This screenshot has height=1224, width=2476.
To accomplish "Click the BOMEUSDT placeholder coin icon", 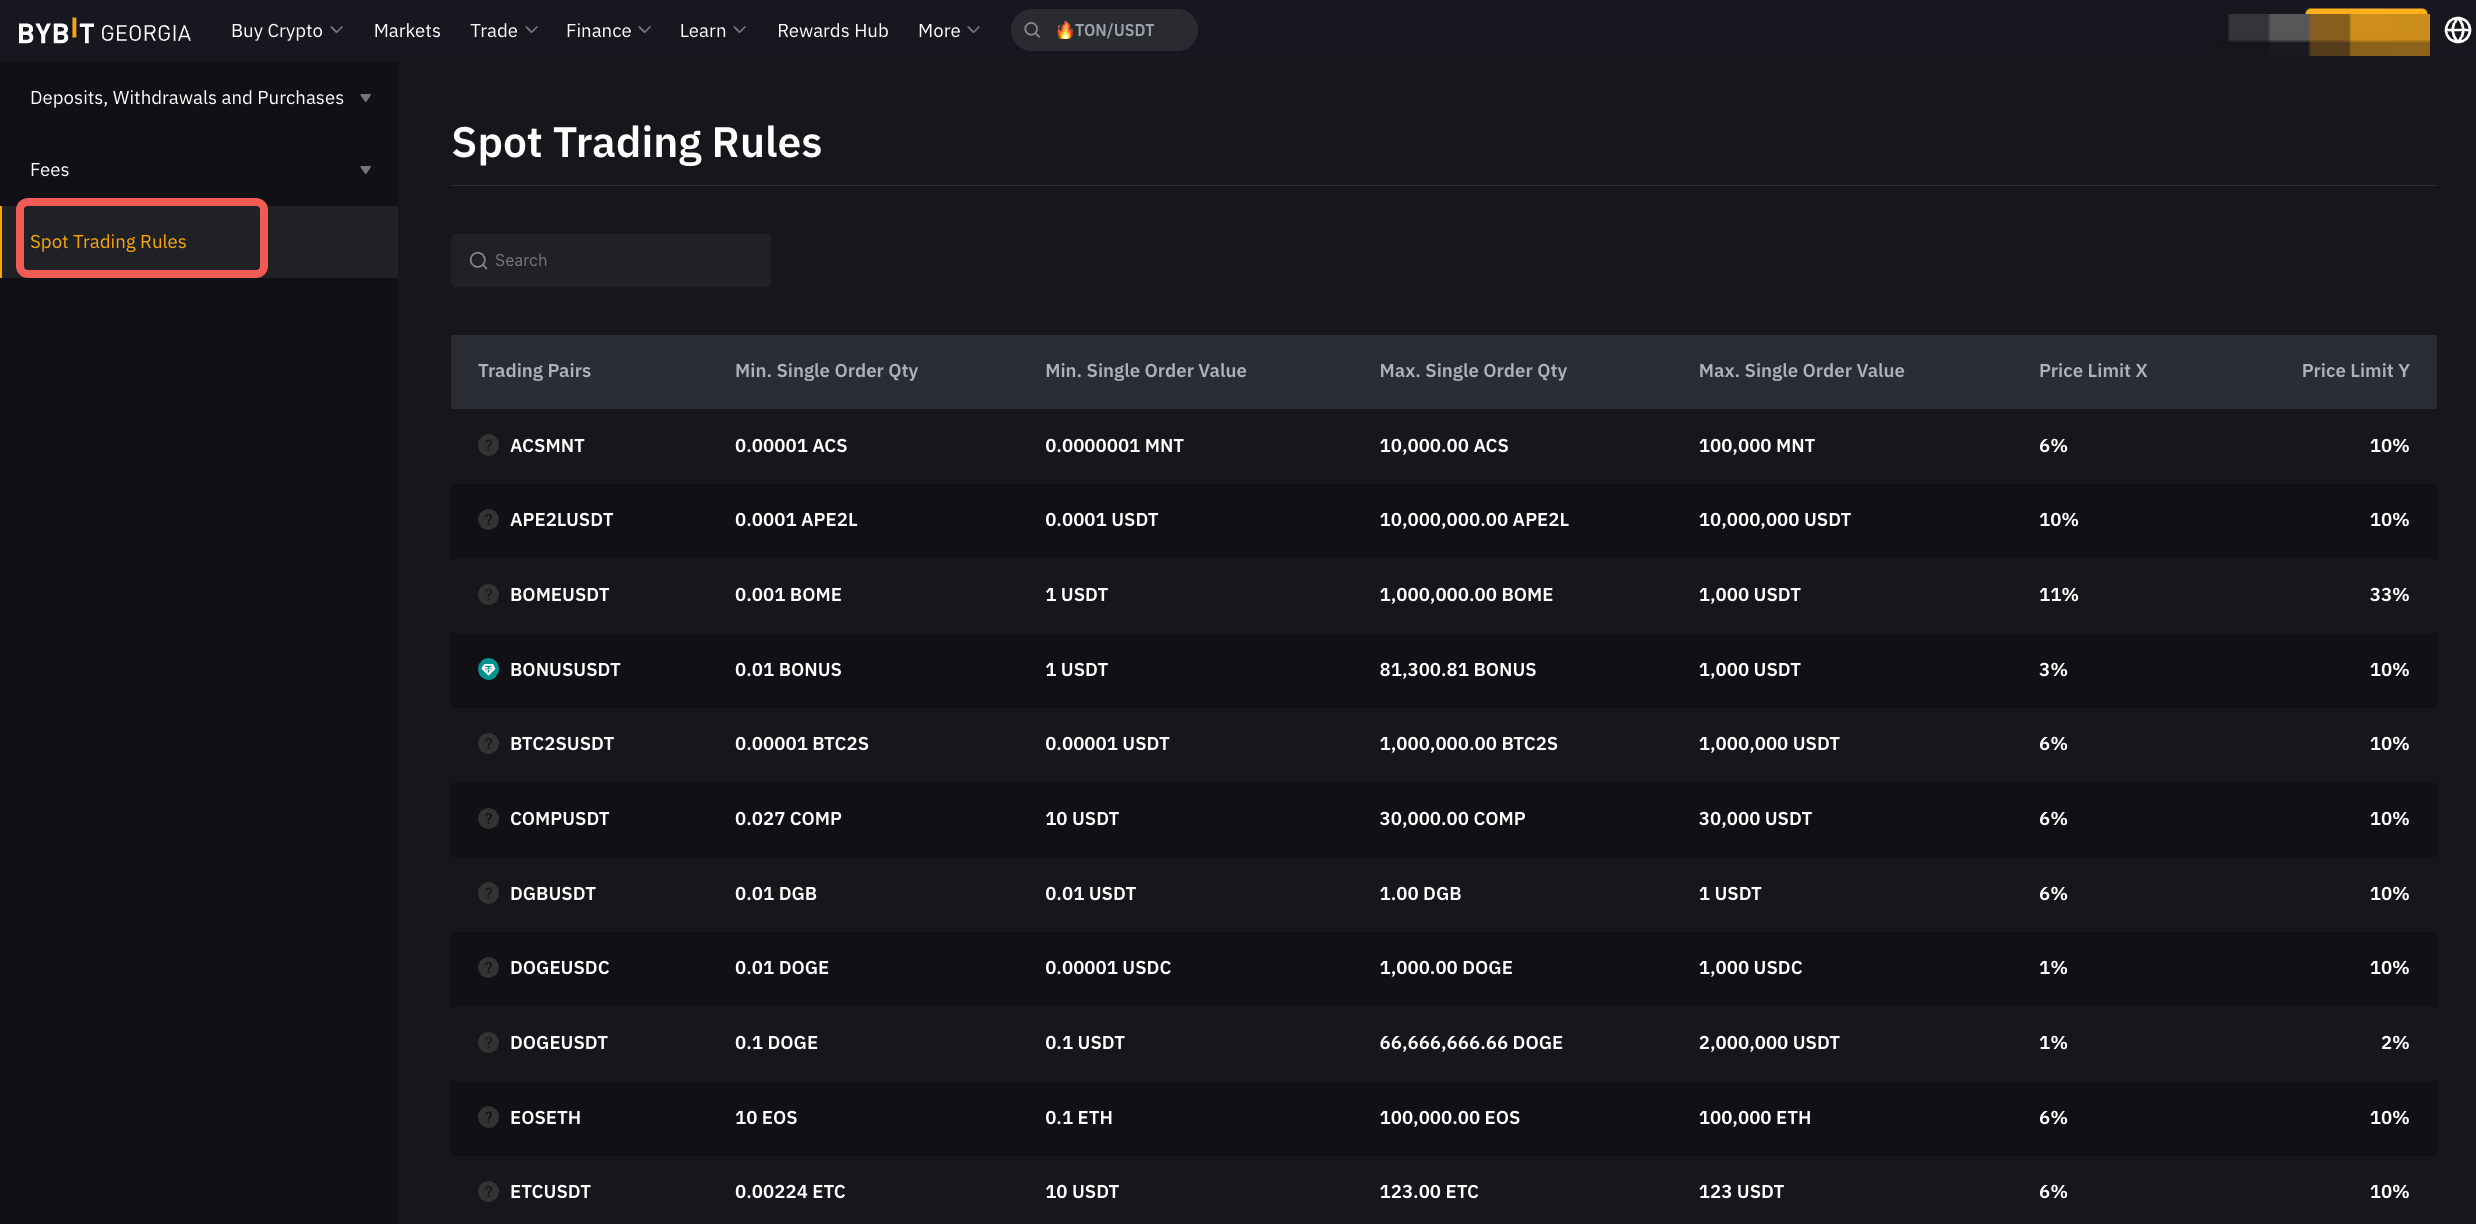I will pyautogui.click(x=488, y=594).
